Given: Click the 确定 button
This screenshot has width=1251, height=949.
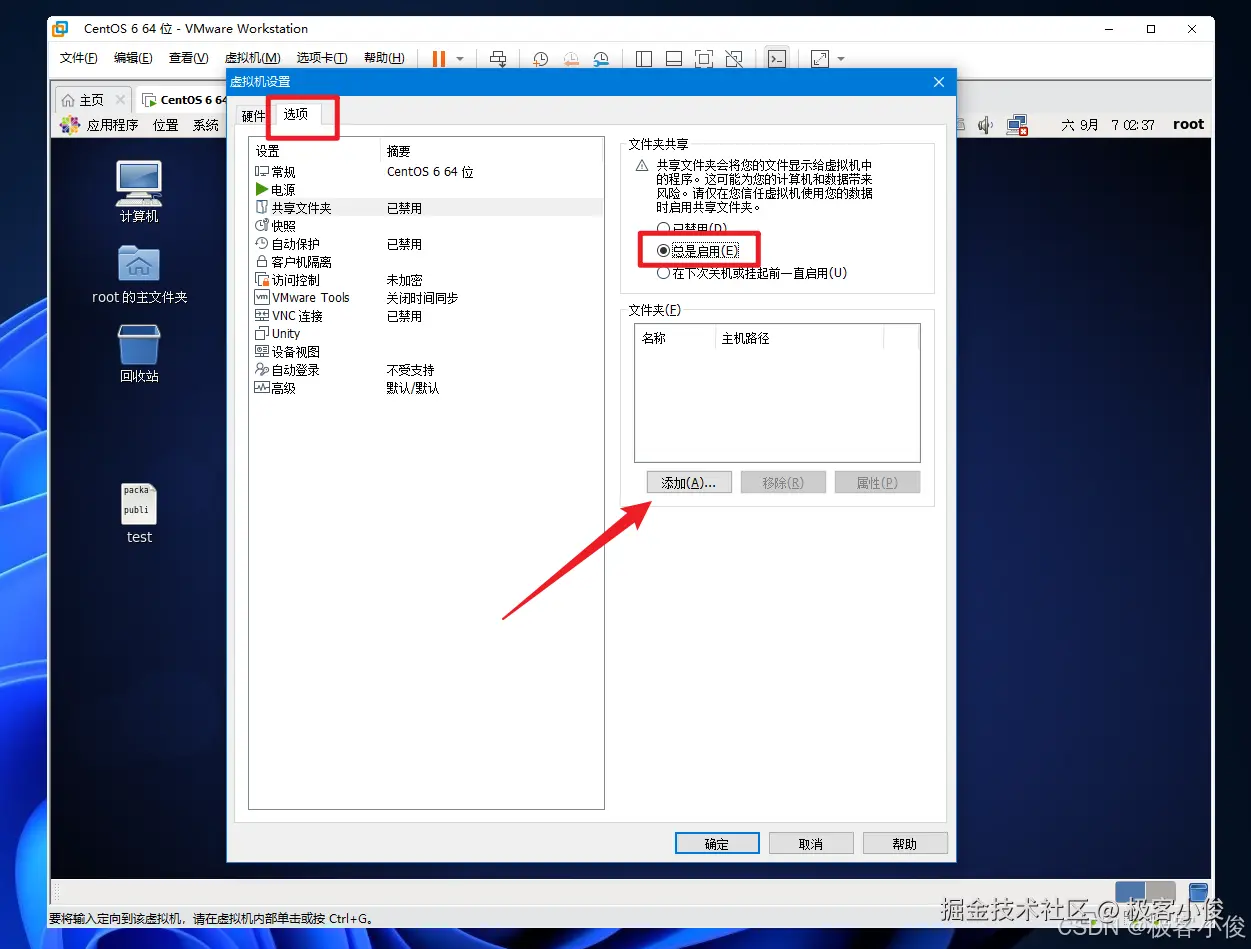Looking at the screenshot, I should (717, 844).
